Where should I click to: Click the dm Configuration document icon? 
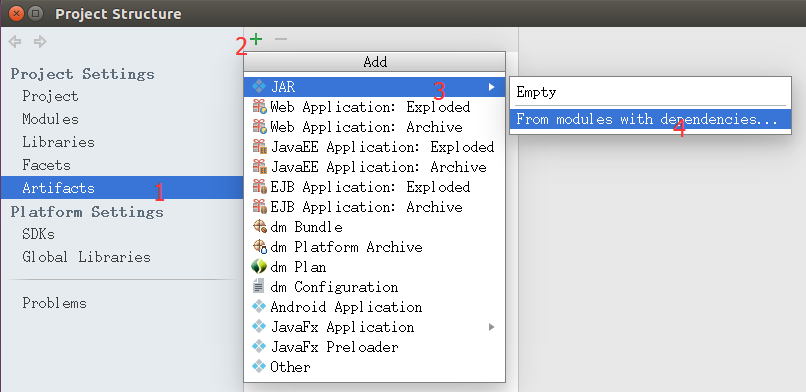coord(259,287)
